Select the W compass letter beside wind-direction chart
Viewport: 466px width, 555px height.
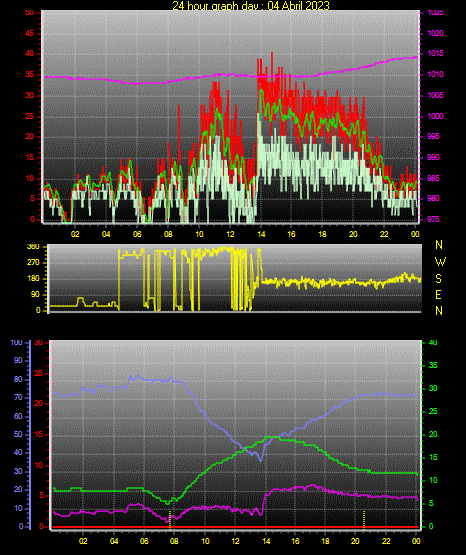click(x=440, y=262)
